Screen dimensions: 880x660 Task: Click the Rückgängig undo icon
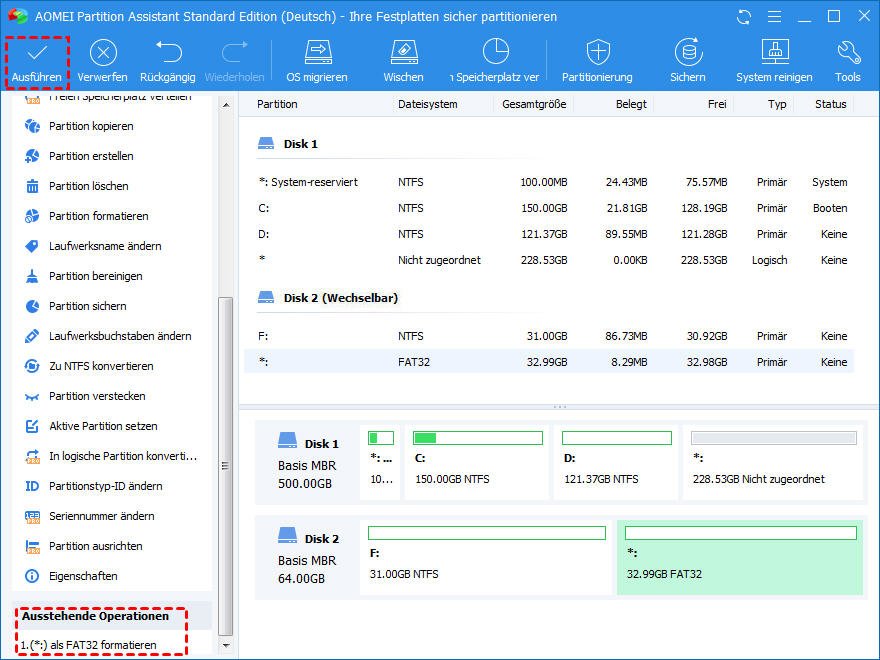click(x=168, y=52)
